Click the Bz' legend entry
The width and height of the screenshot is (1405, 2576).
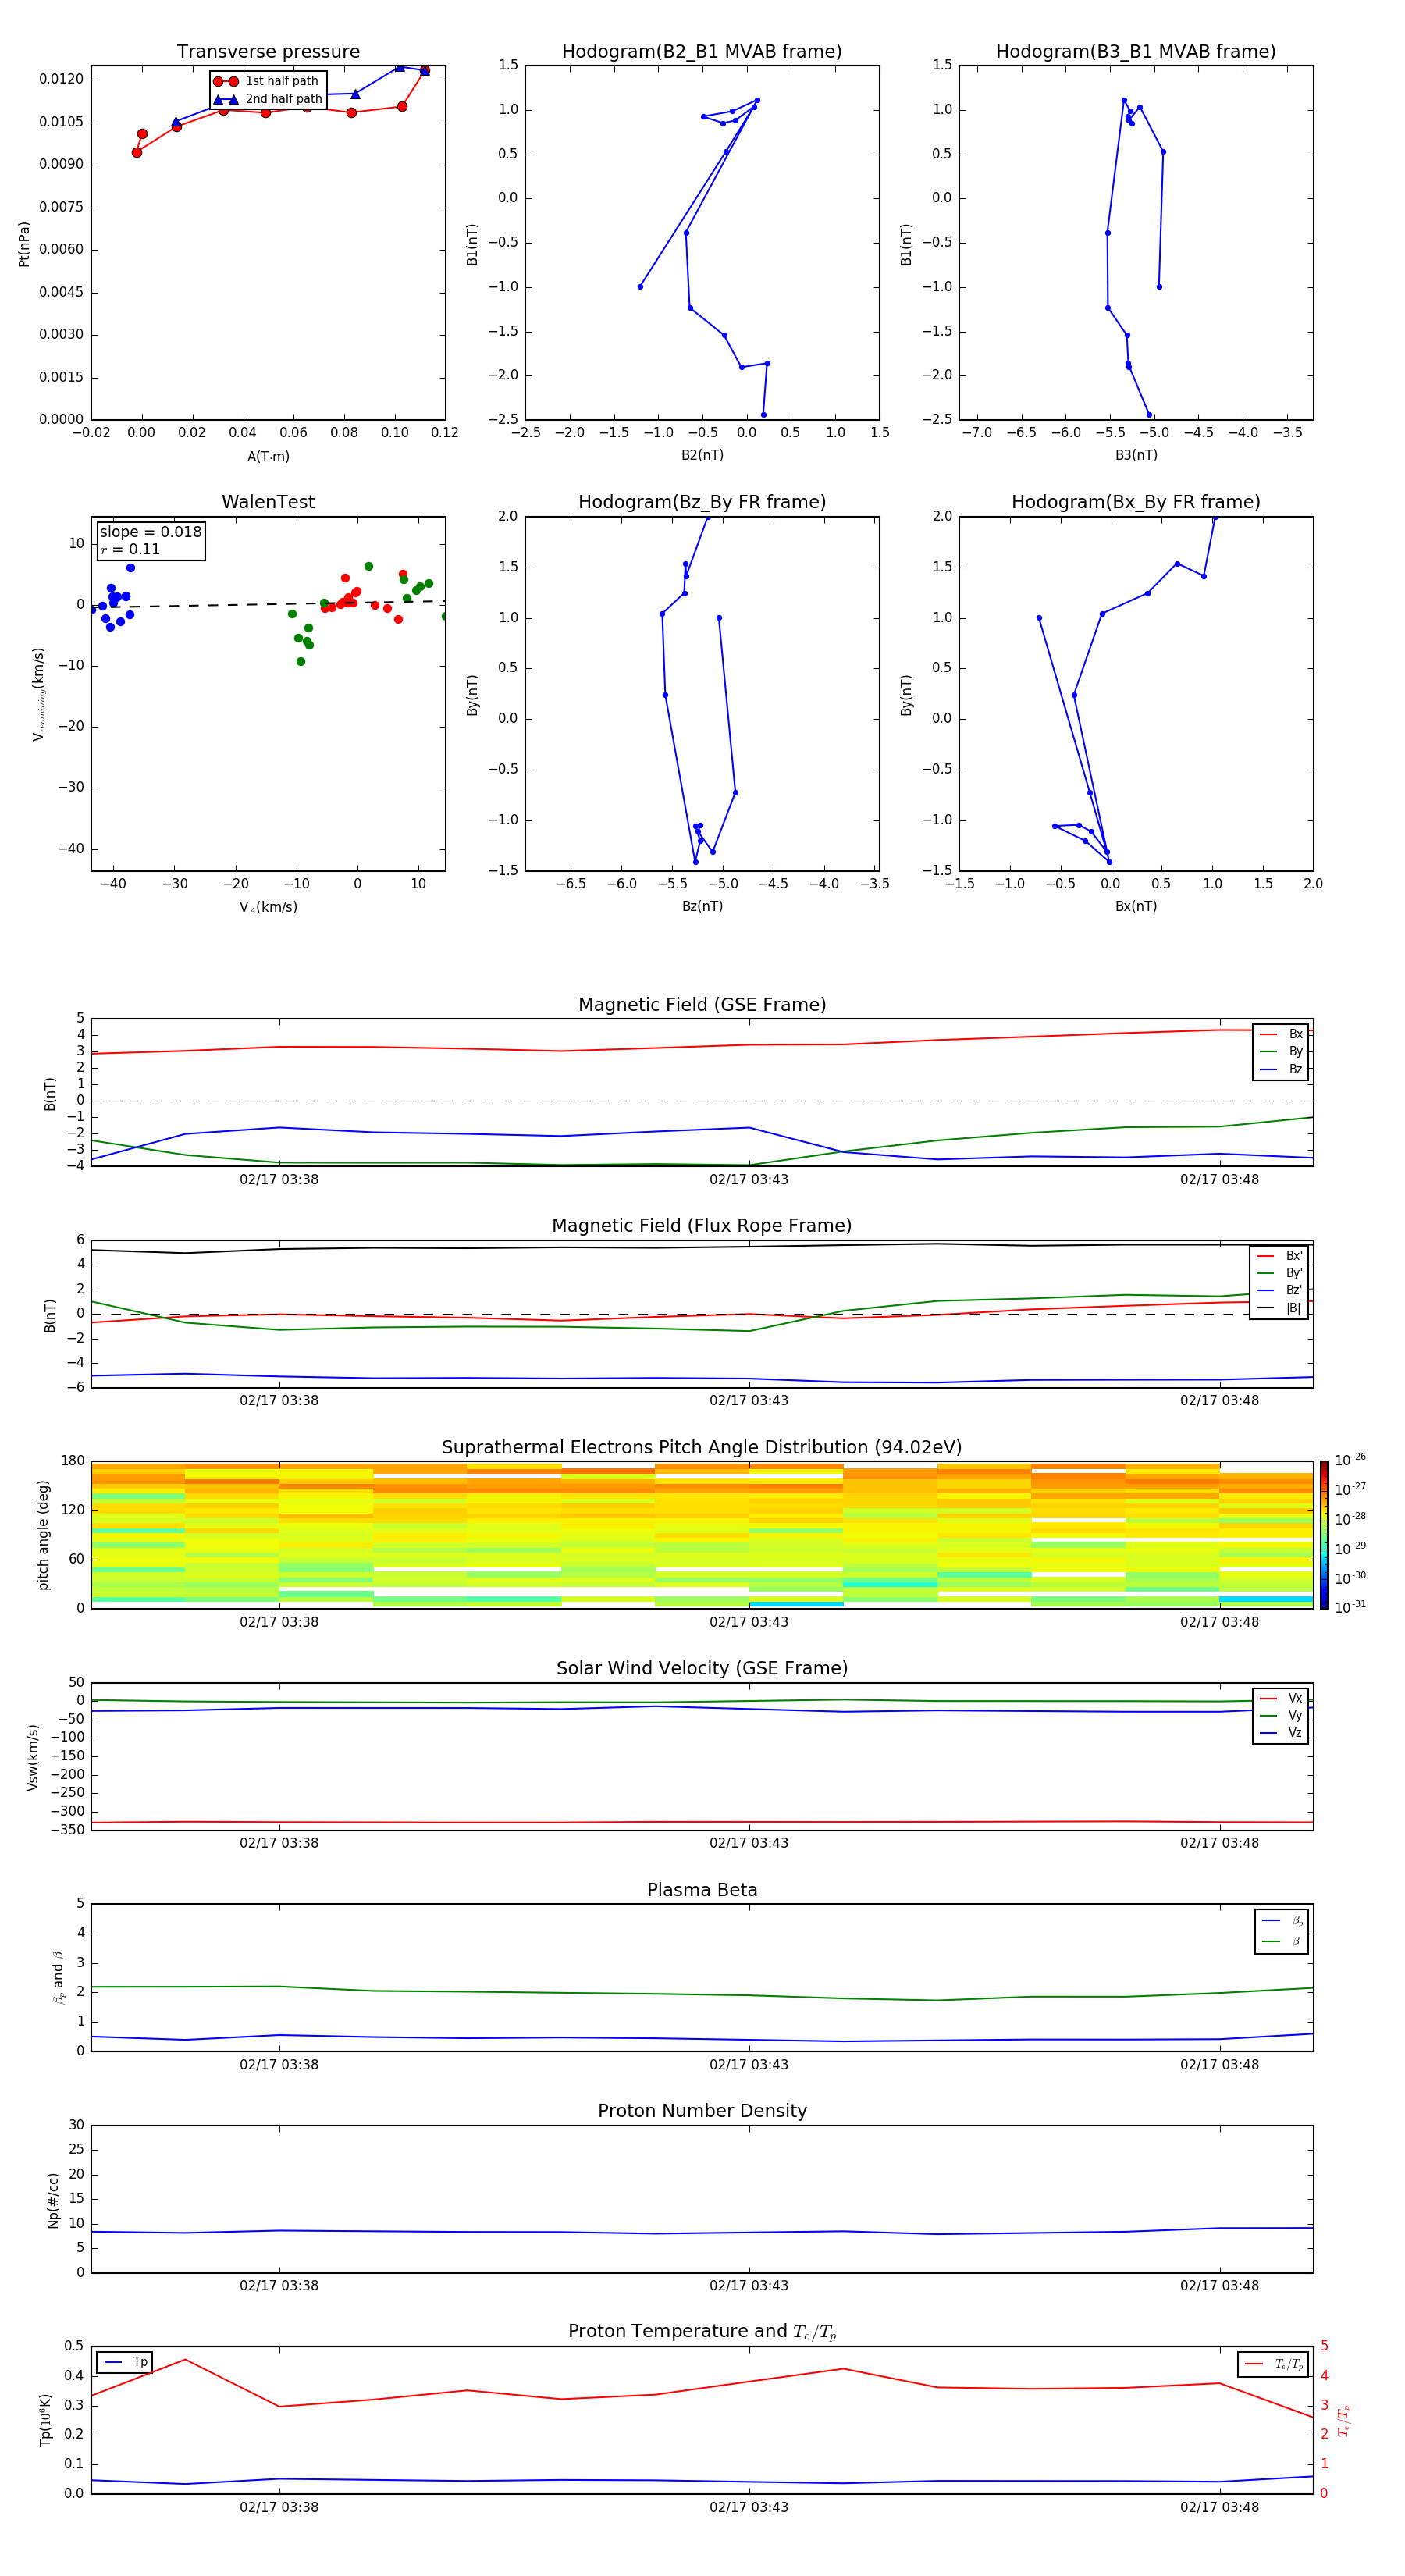pos(1279,1290)
